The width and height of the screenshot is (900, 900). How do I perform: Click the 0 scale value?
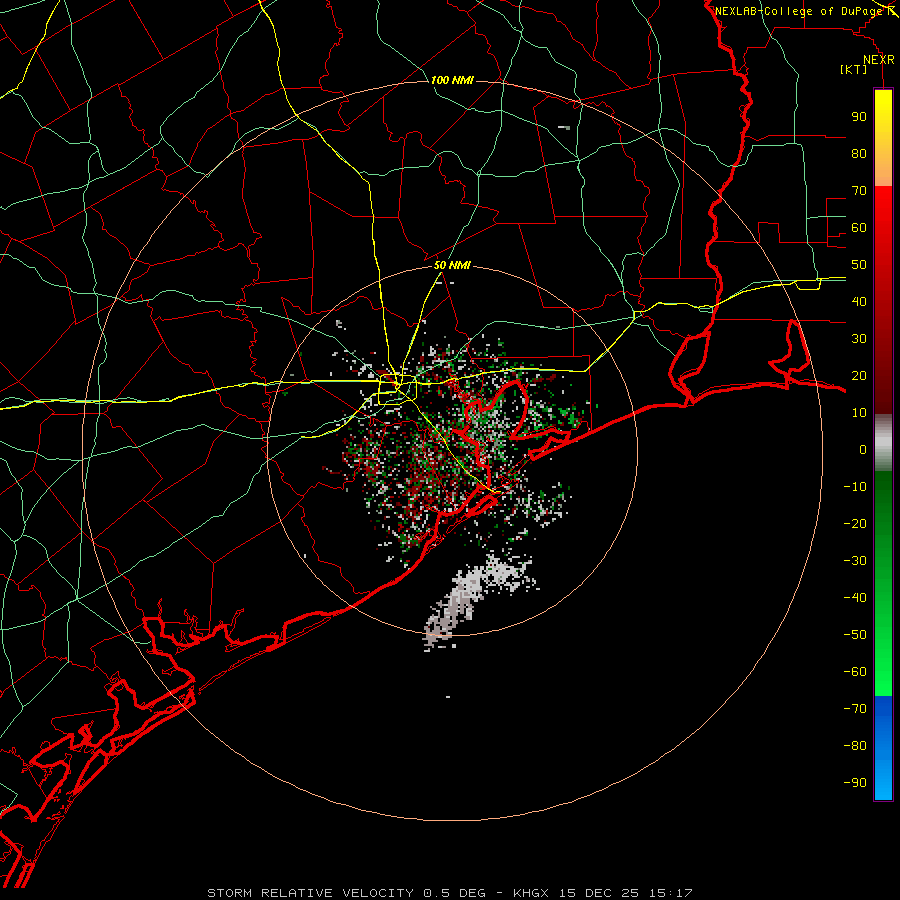click(863, 449)
